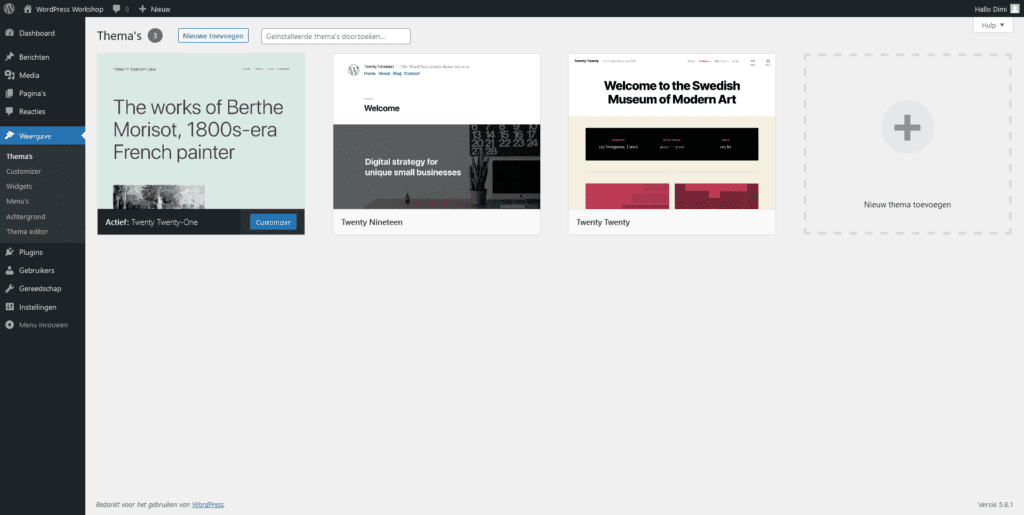Click the Versie 5.8.1 footer text
Image resolution: width=1024 pixels, height=515 pixels.
995,505
